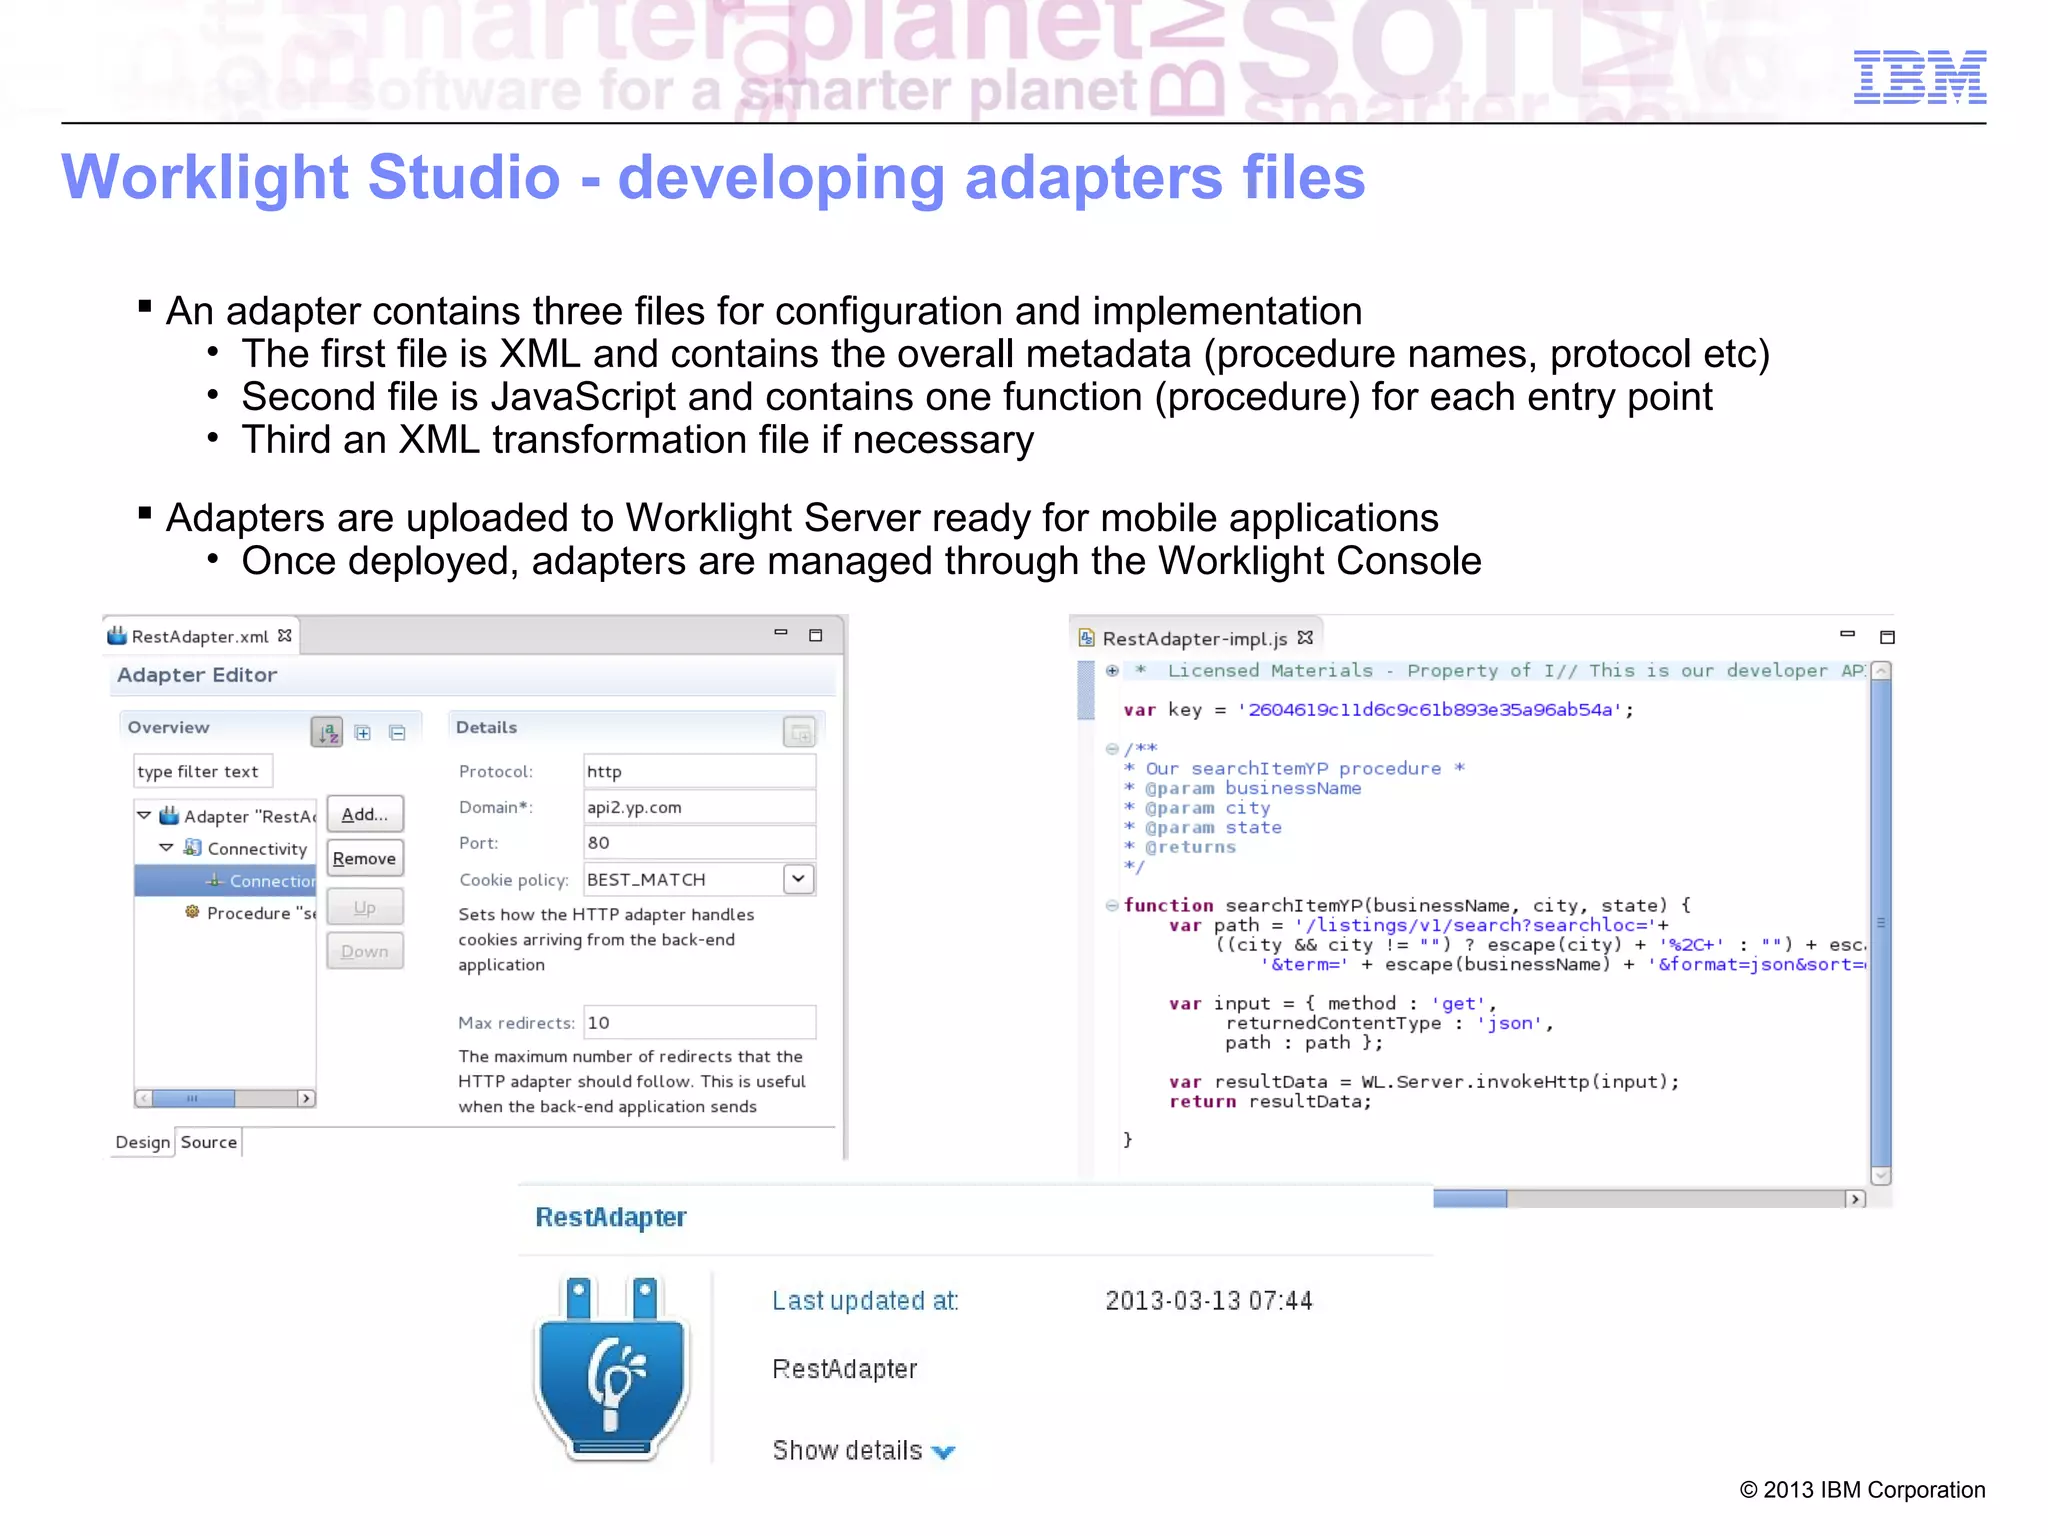Maximize the RestAdapter-impl.js editor pane

click(1888, 637)
